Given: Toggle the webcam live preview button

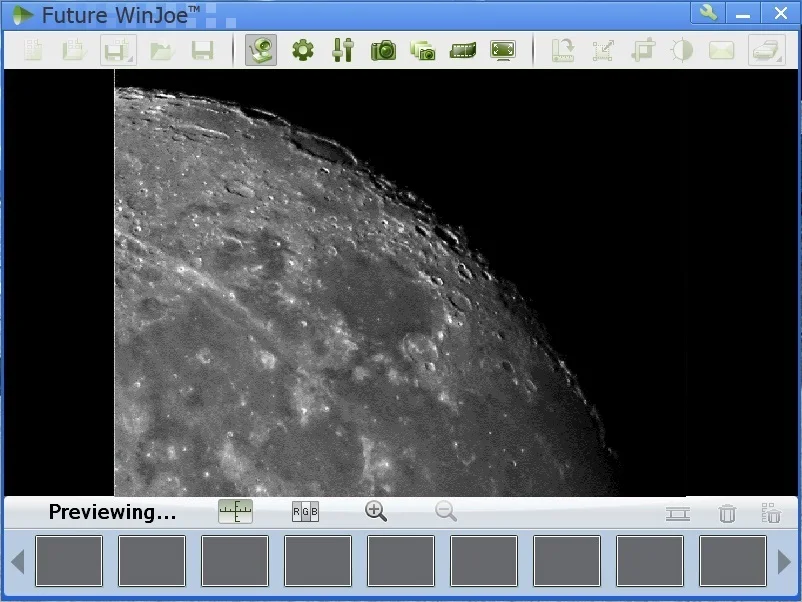Looking at the screenshot, I should 261,50.
